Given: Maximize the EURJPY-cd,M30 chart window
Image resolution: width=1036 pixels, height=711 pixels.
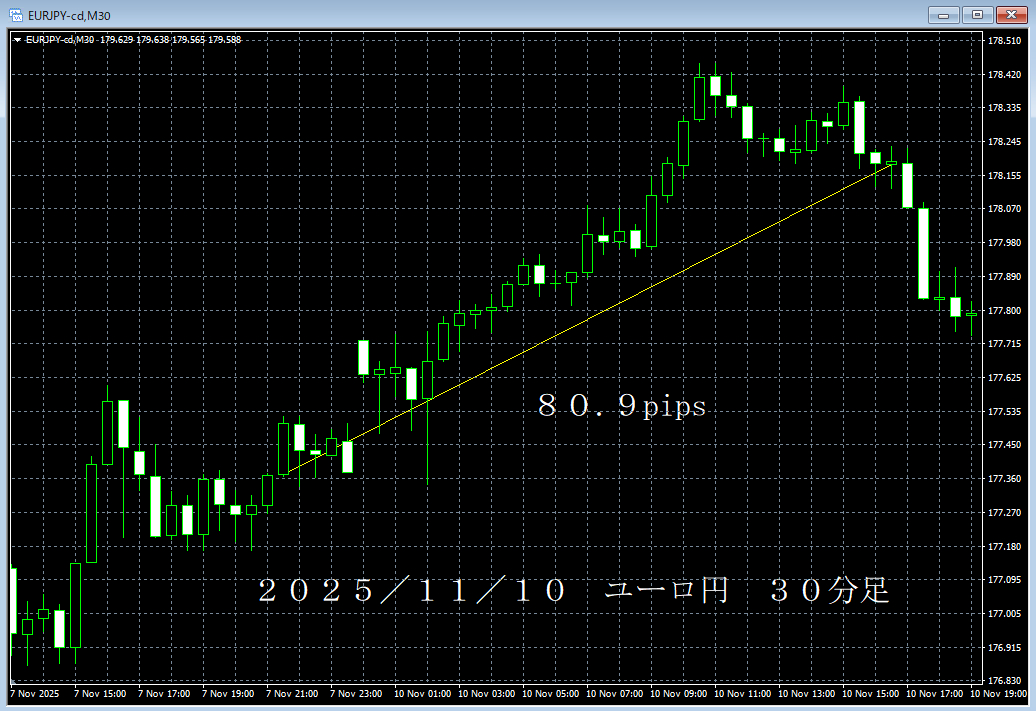Looking at the screenshot, I should [x=977, y=15].
